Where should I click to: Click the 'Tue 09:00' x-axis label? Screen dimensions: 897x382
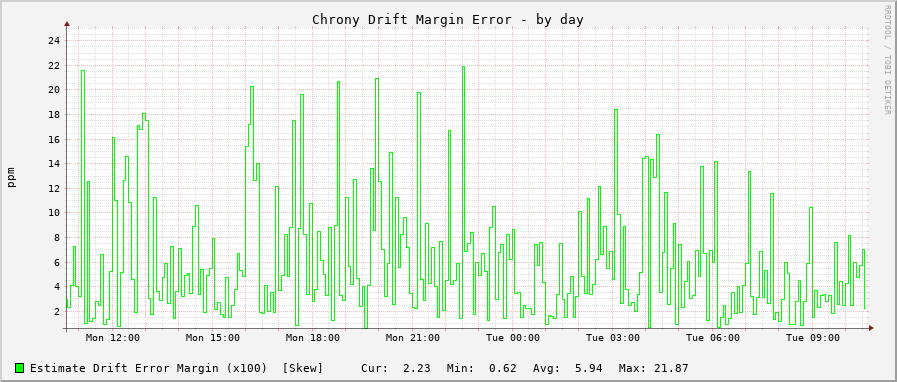(x=813, y=338)
